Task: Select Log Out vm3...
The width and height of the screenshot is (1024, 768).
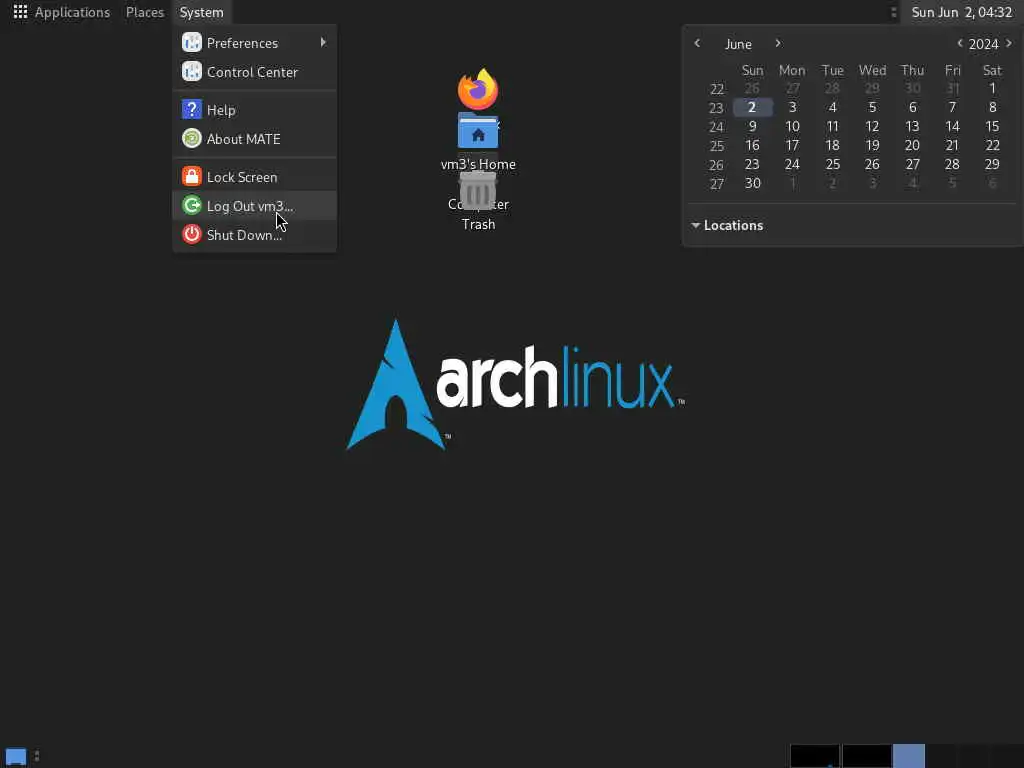Action: (255, 206)
